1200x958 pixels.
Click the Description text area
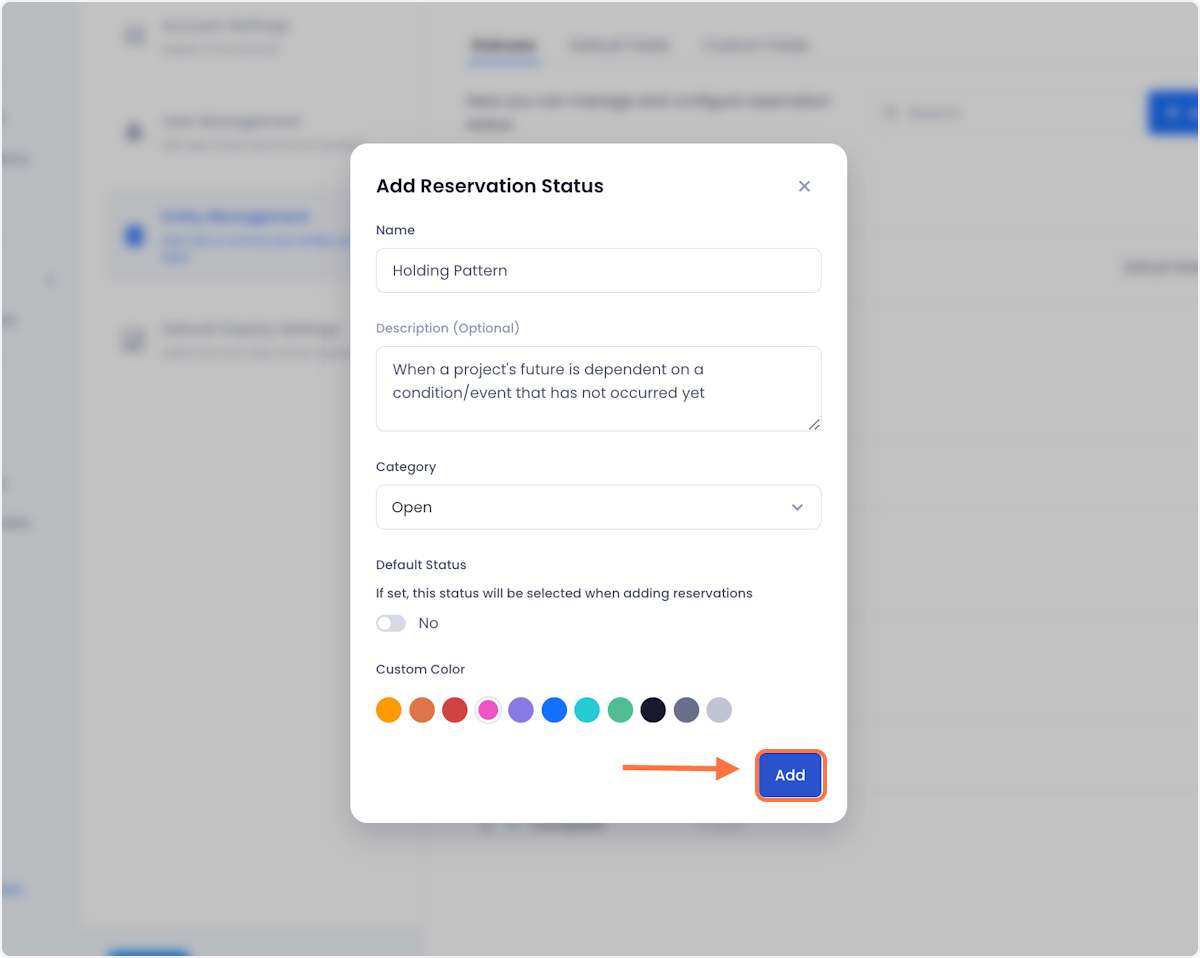(598, 389)
